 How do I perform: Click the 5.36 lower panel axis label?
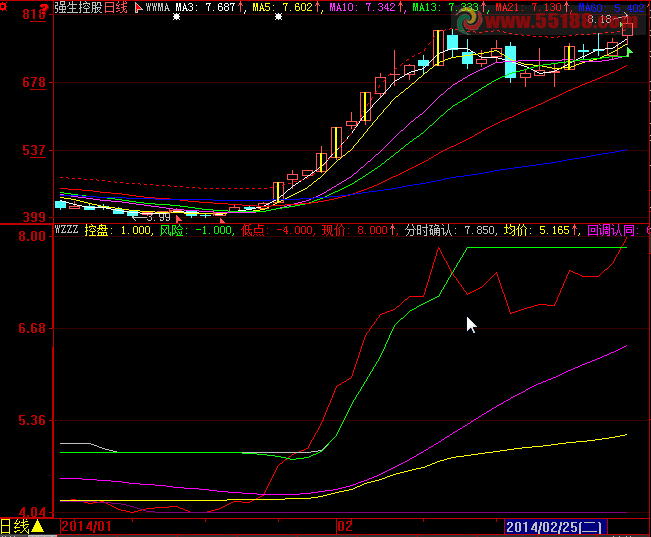(x=32, y=420)
